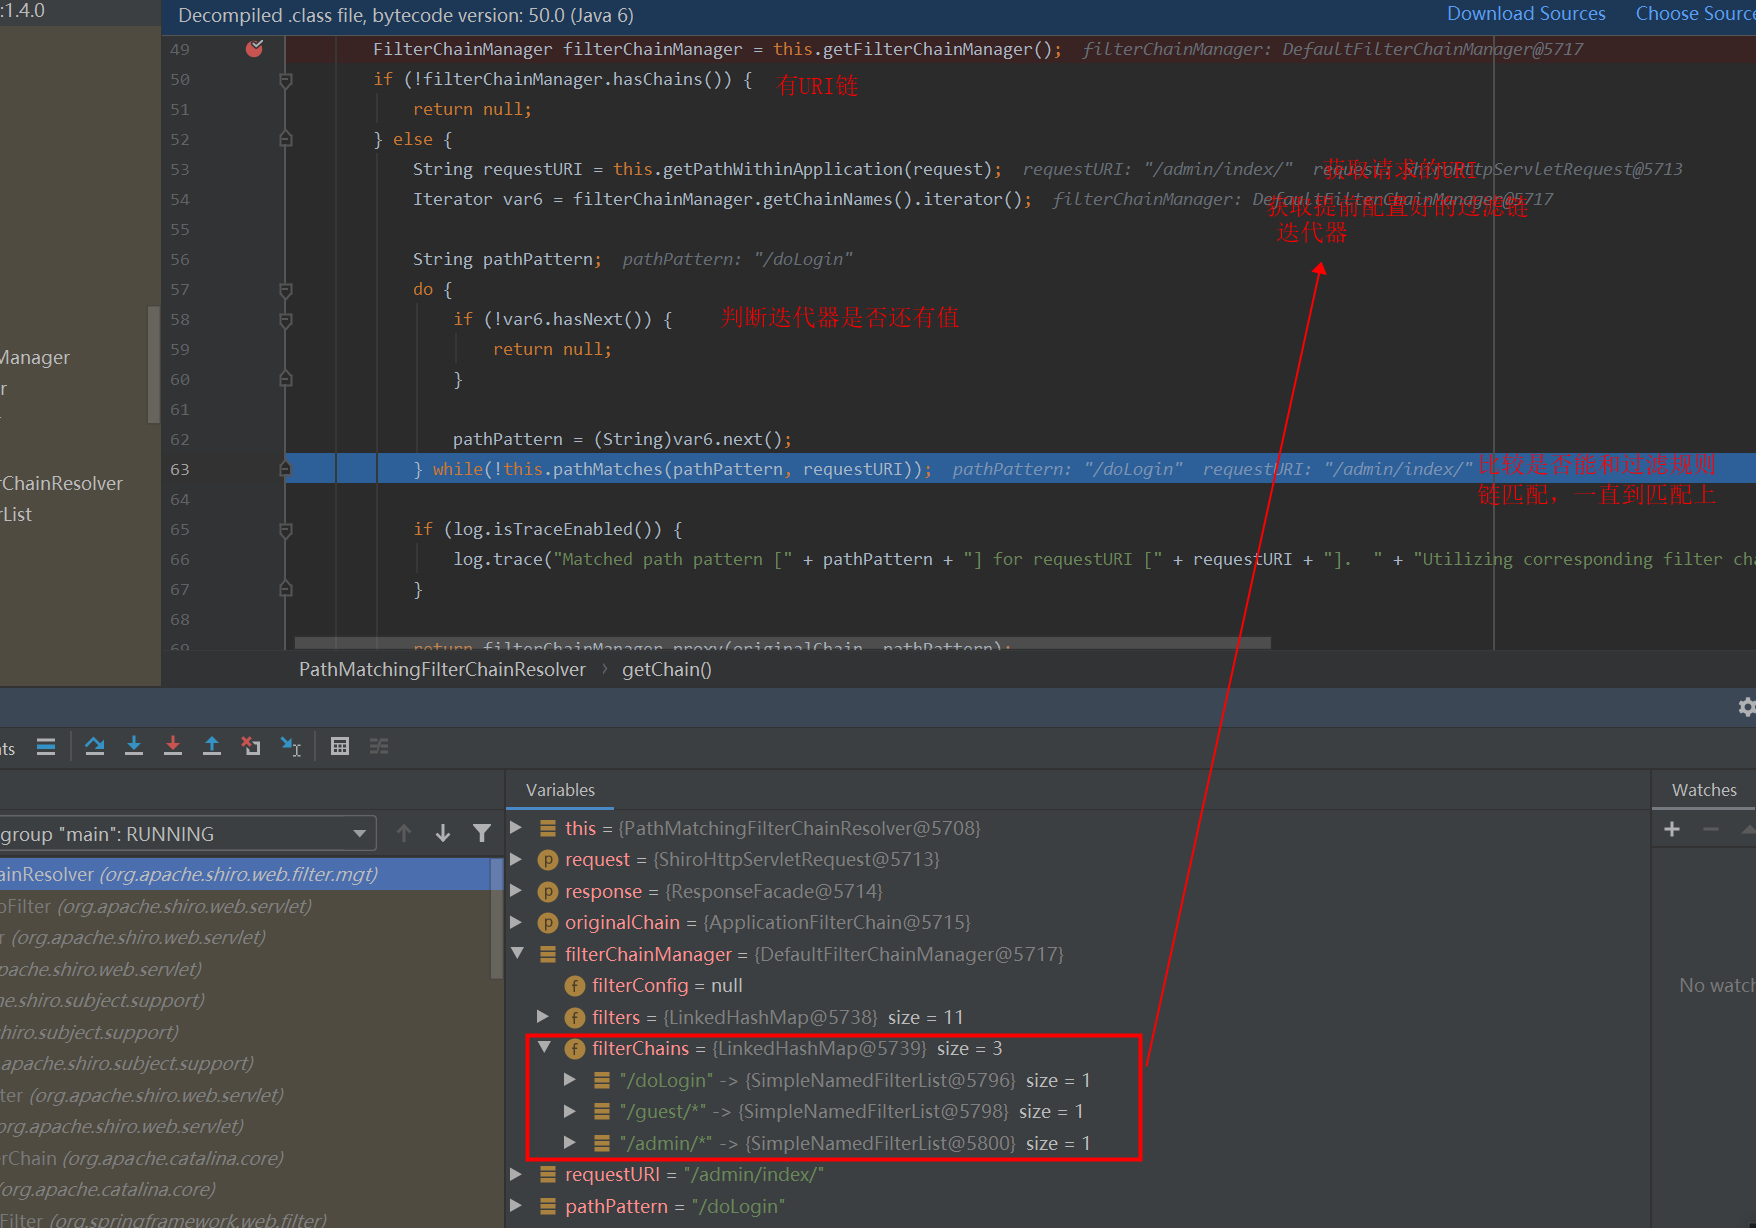This screenshot has width=1756, height=1228.
Task: Move to previous frame with up arrow
Action: click(404, 833)
